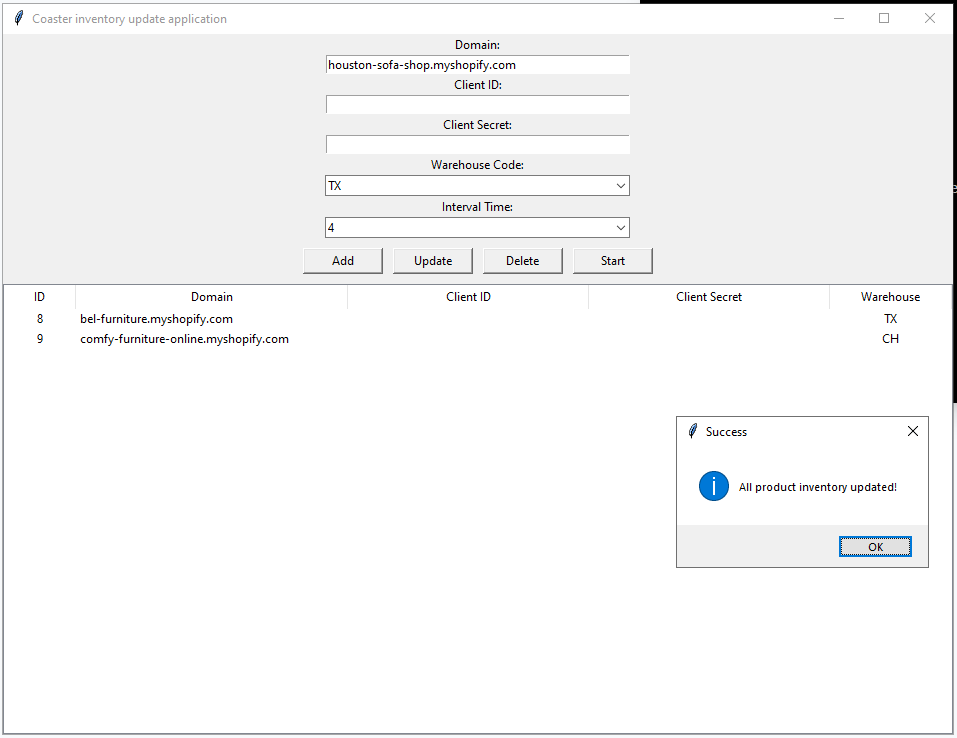Click the Client Secret column header
This screenshot has height=738, width=957.
(709, 296)
